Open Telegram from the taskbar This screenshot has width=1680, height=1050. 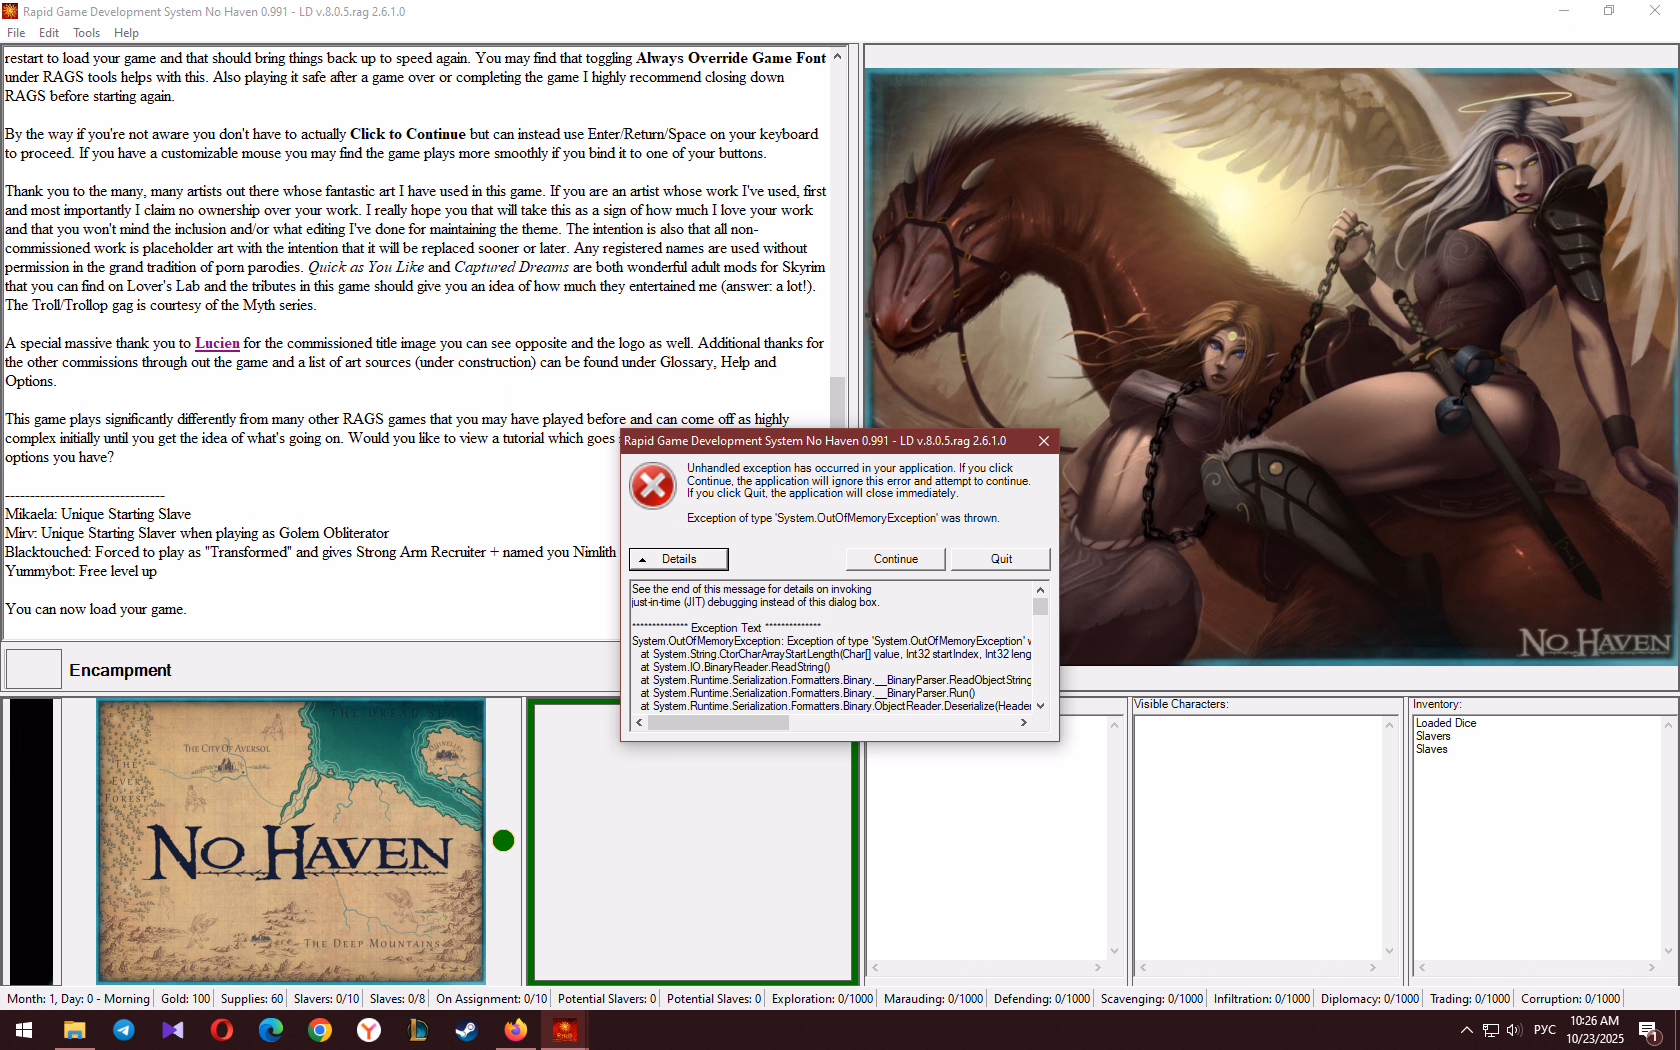(123, 1030)
